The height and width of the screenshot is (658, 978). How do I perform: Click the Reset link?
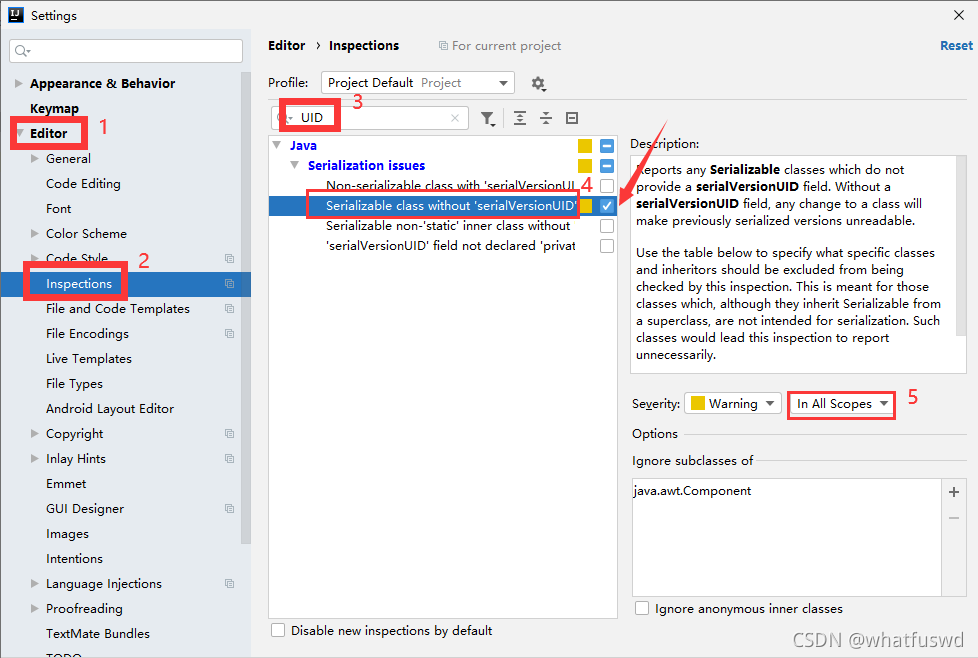point(956,46)
